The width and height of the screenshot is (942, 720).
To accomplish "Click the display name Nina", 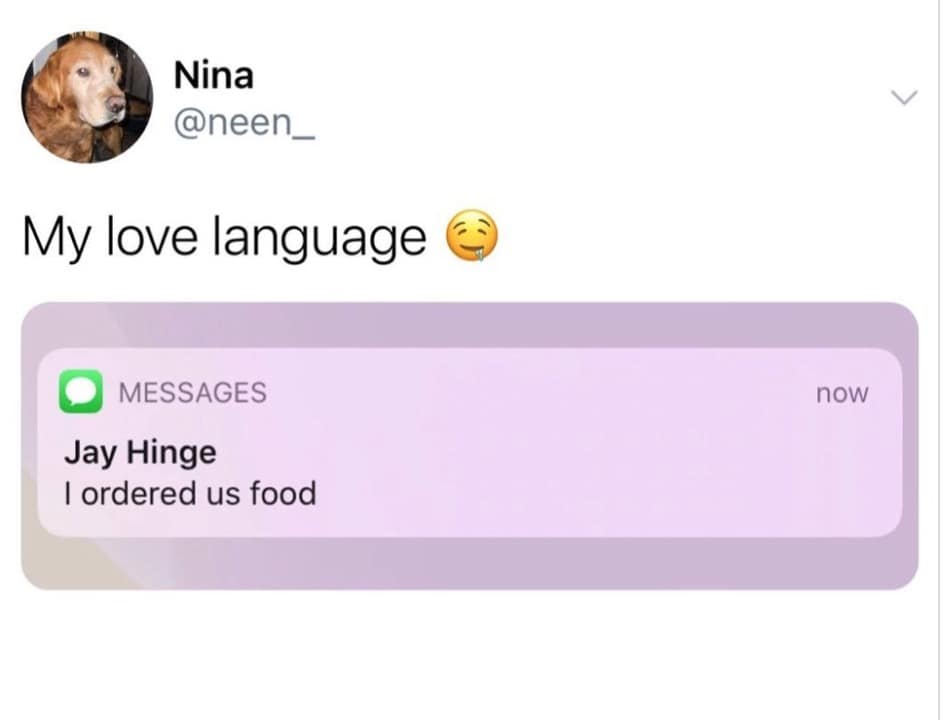I will tap(214, 76).
